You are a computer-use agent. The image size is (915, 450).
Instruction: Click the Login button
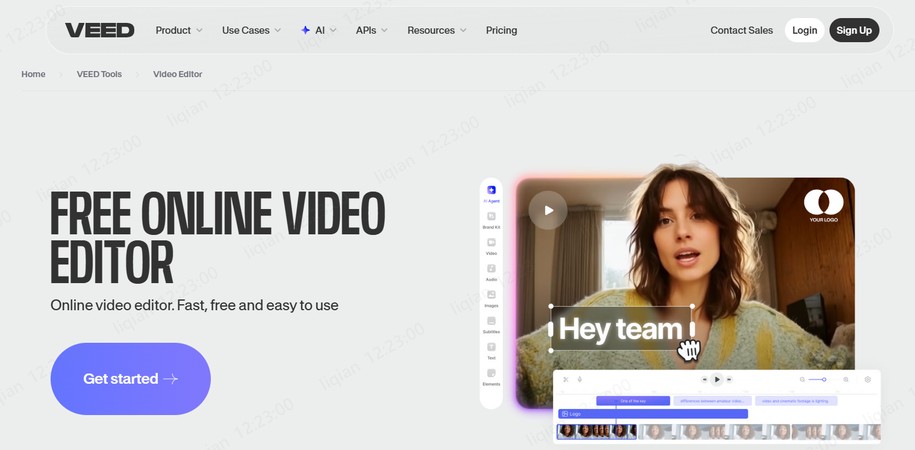click(x=804, y=30)
